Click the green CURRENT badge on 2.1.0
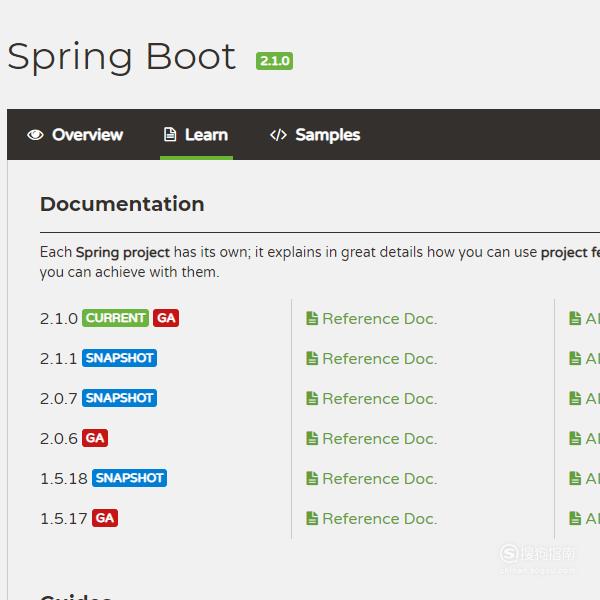This screenshot has height=600, width=600. [115, 318]
